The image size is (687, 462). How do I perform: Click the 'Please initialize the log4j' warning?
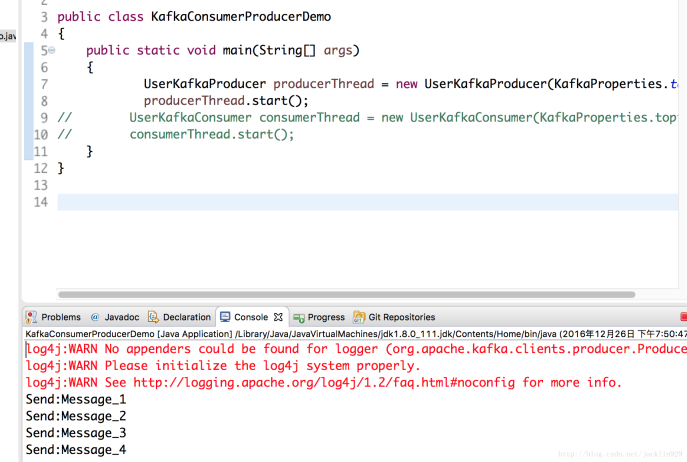tap(223, 366)
